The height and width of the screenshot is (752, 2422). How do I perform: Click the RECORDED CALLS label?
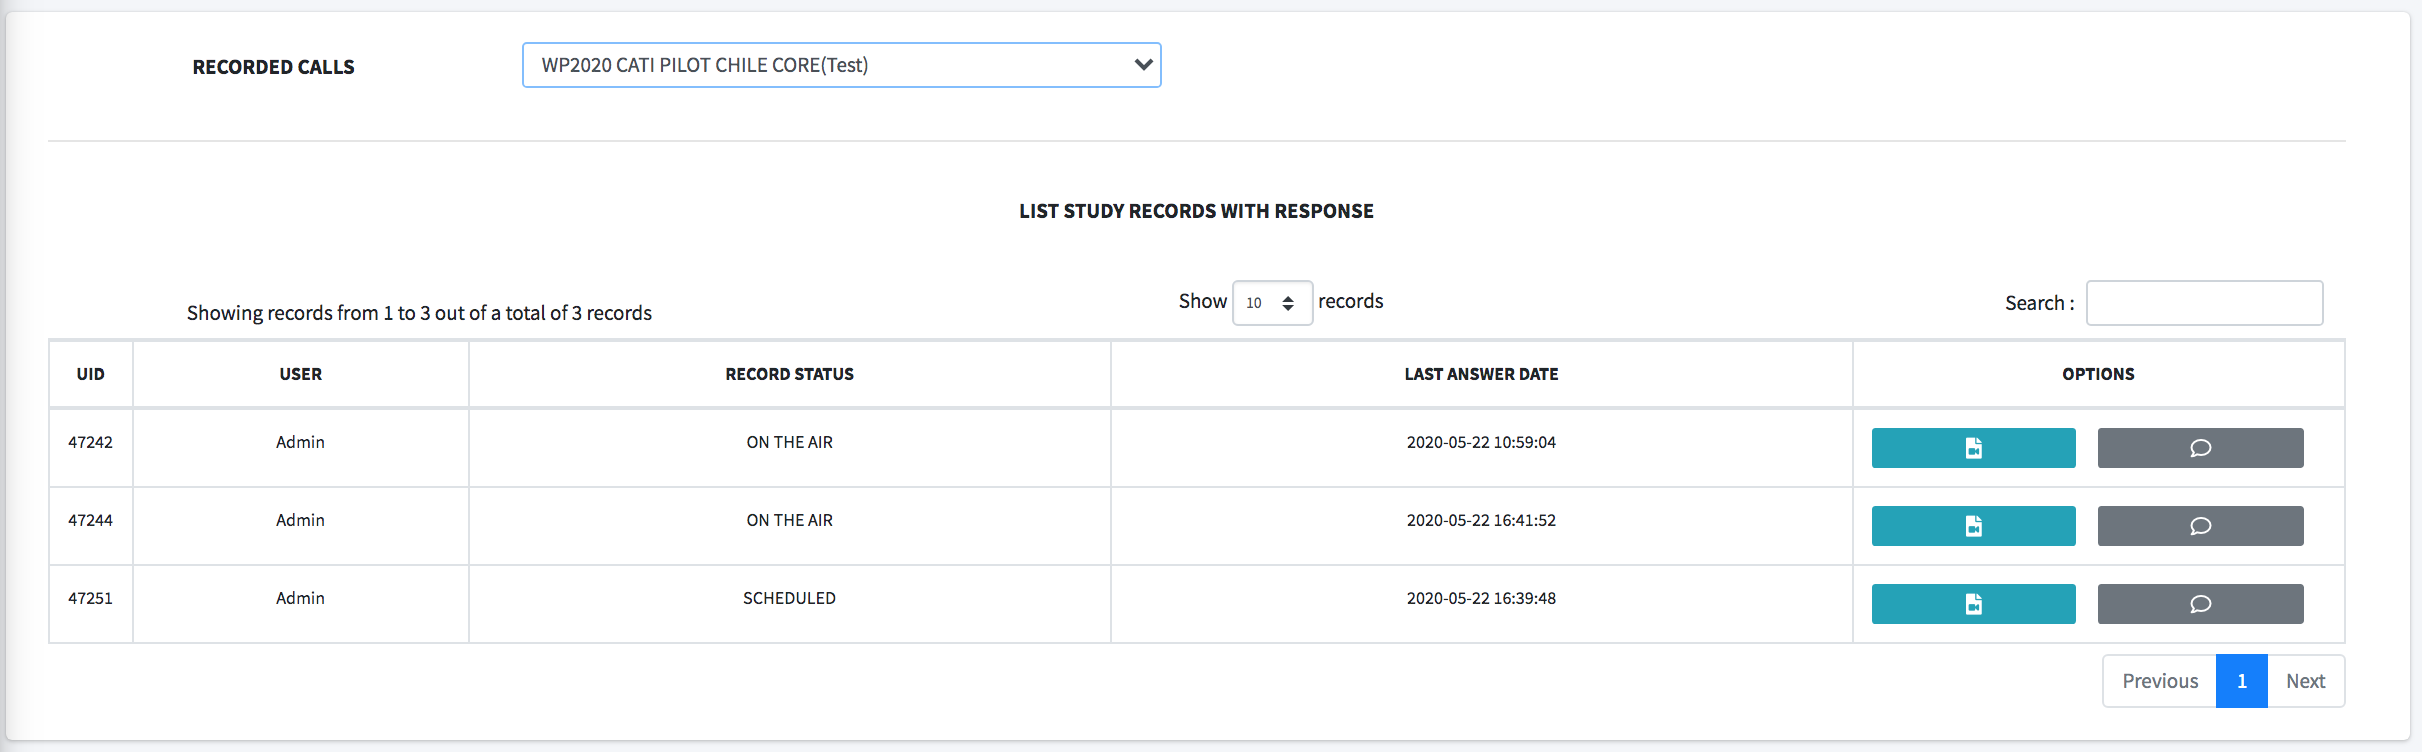click(273, 67)
